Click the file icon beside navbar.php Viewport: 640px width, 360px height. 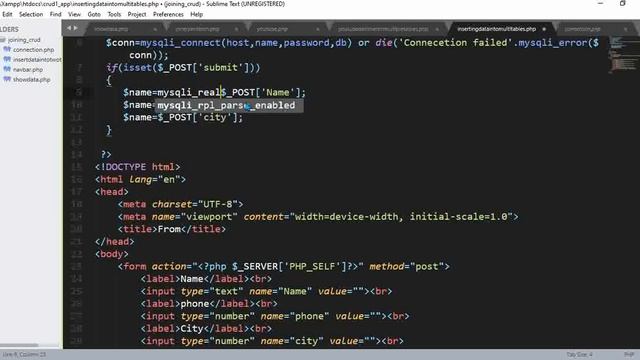[7, 69]
